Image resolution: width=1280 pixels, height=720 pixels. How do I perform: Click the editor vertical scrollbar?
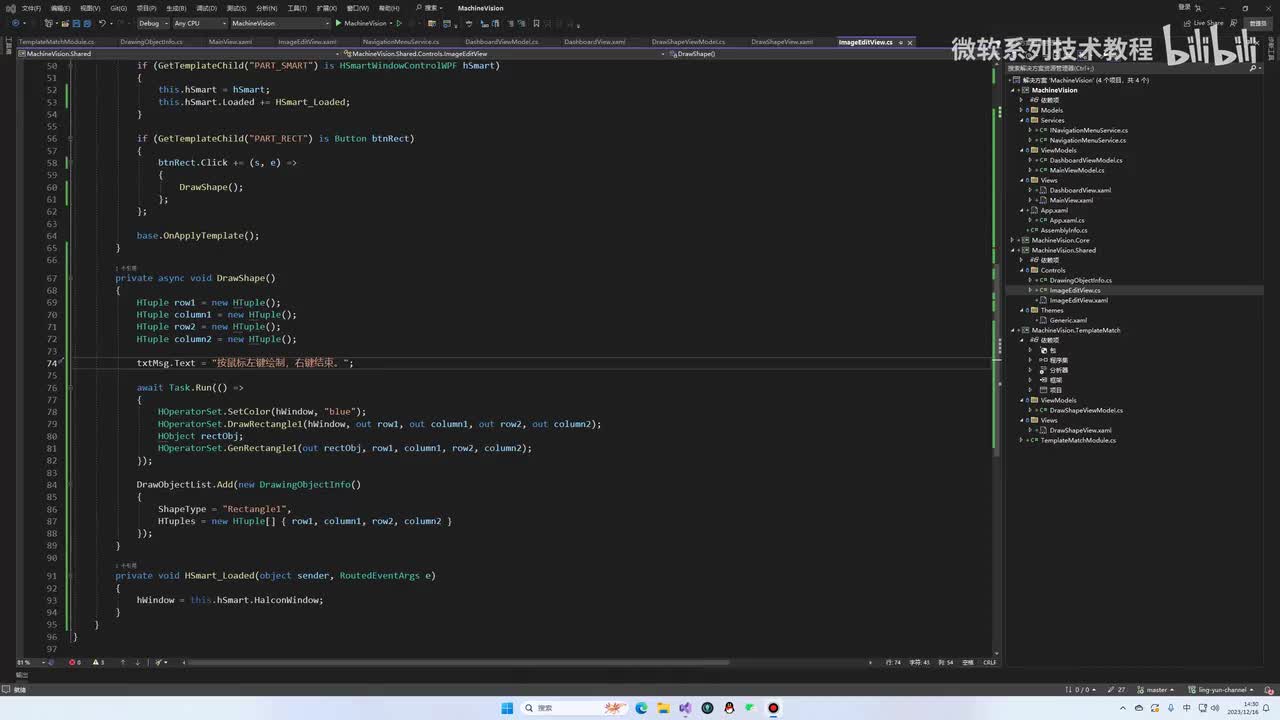(x=997, y=360)
